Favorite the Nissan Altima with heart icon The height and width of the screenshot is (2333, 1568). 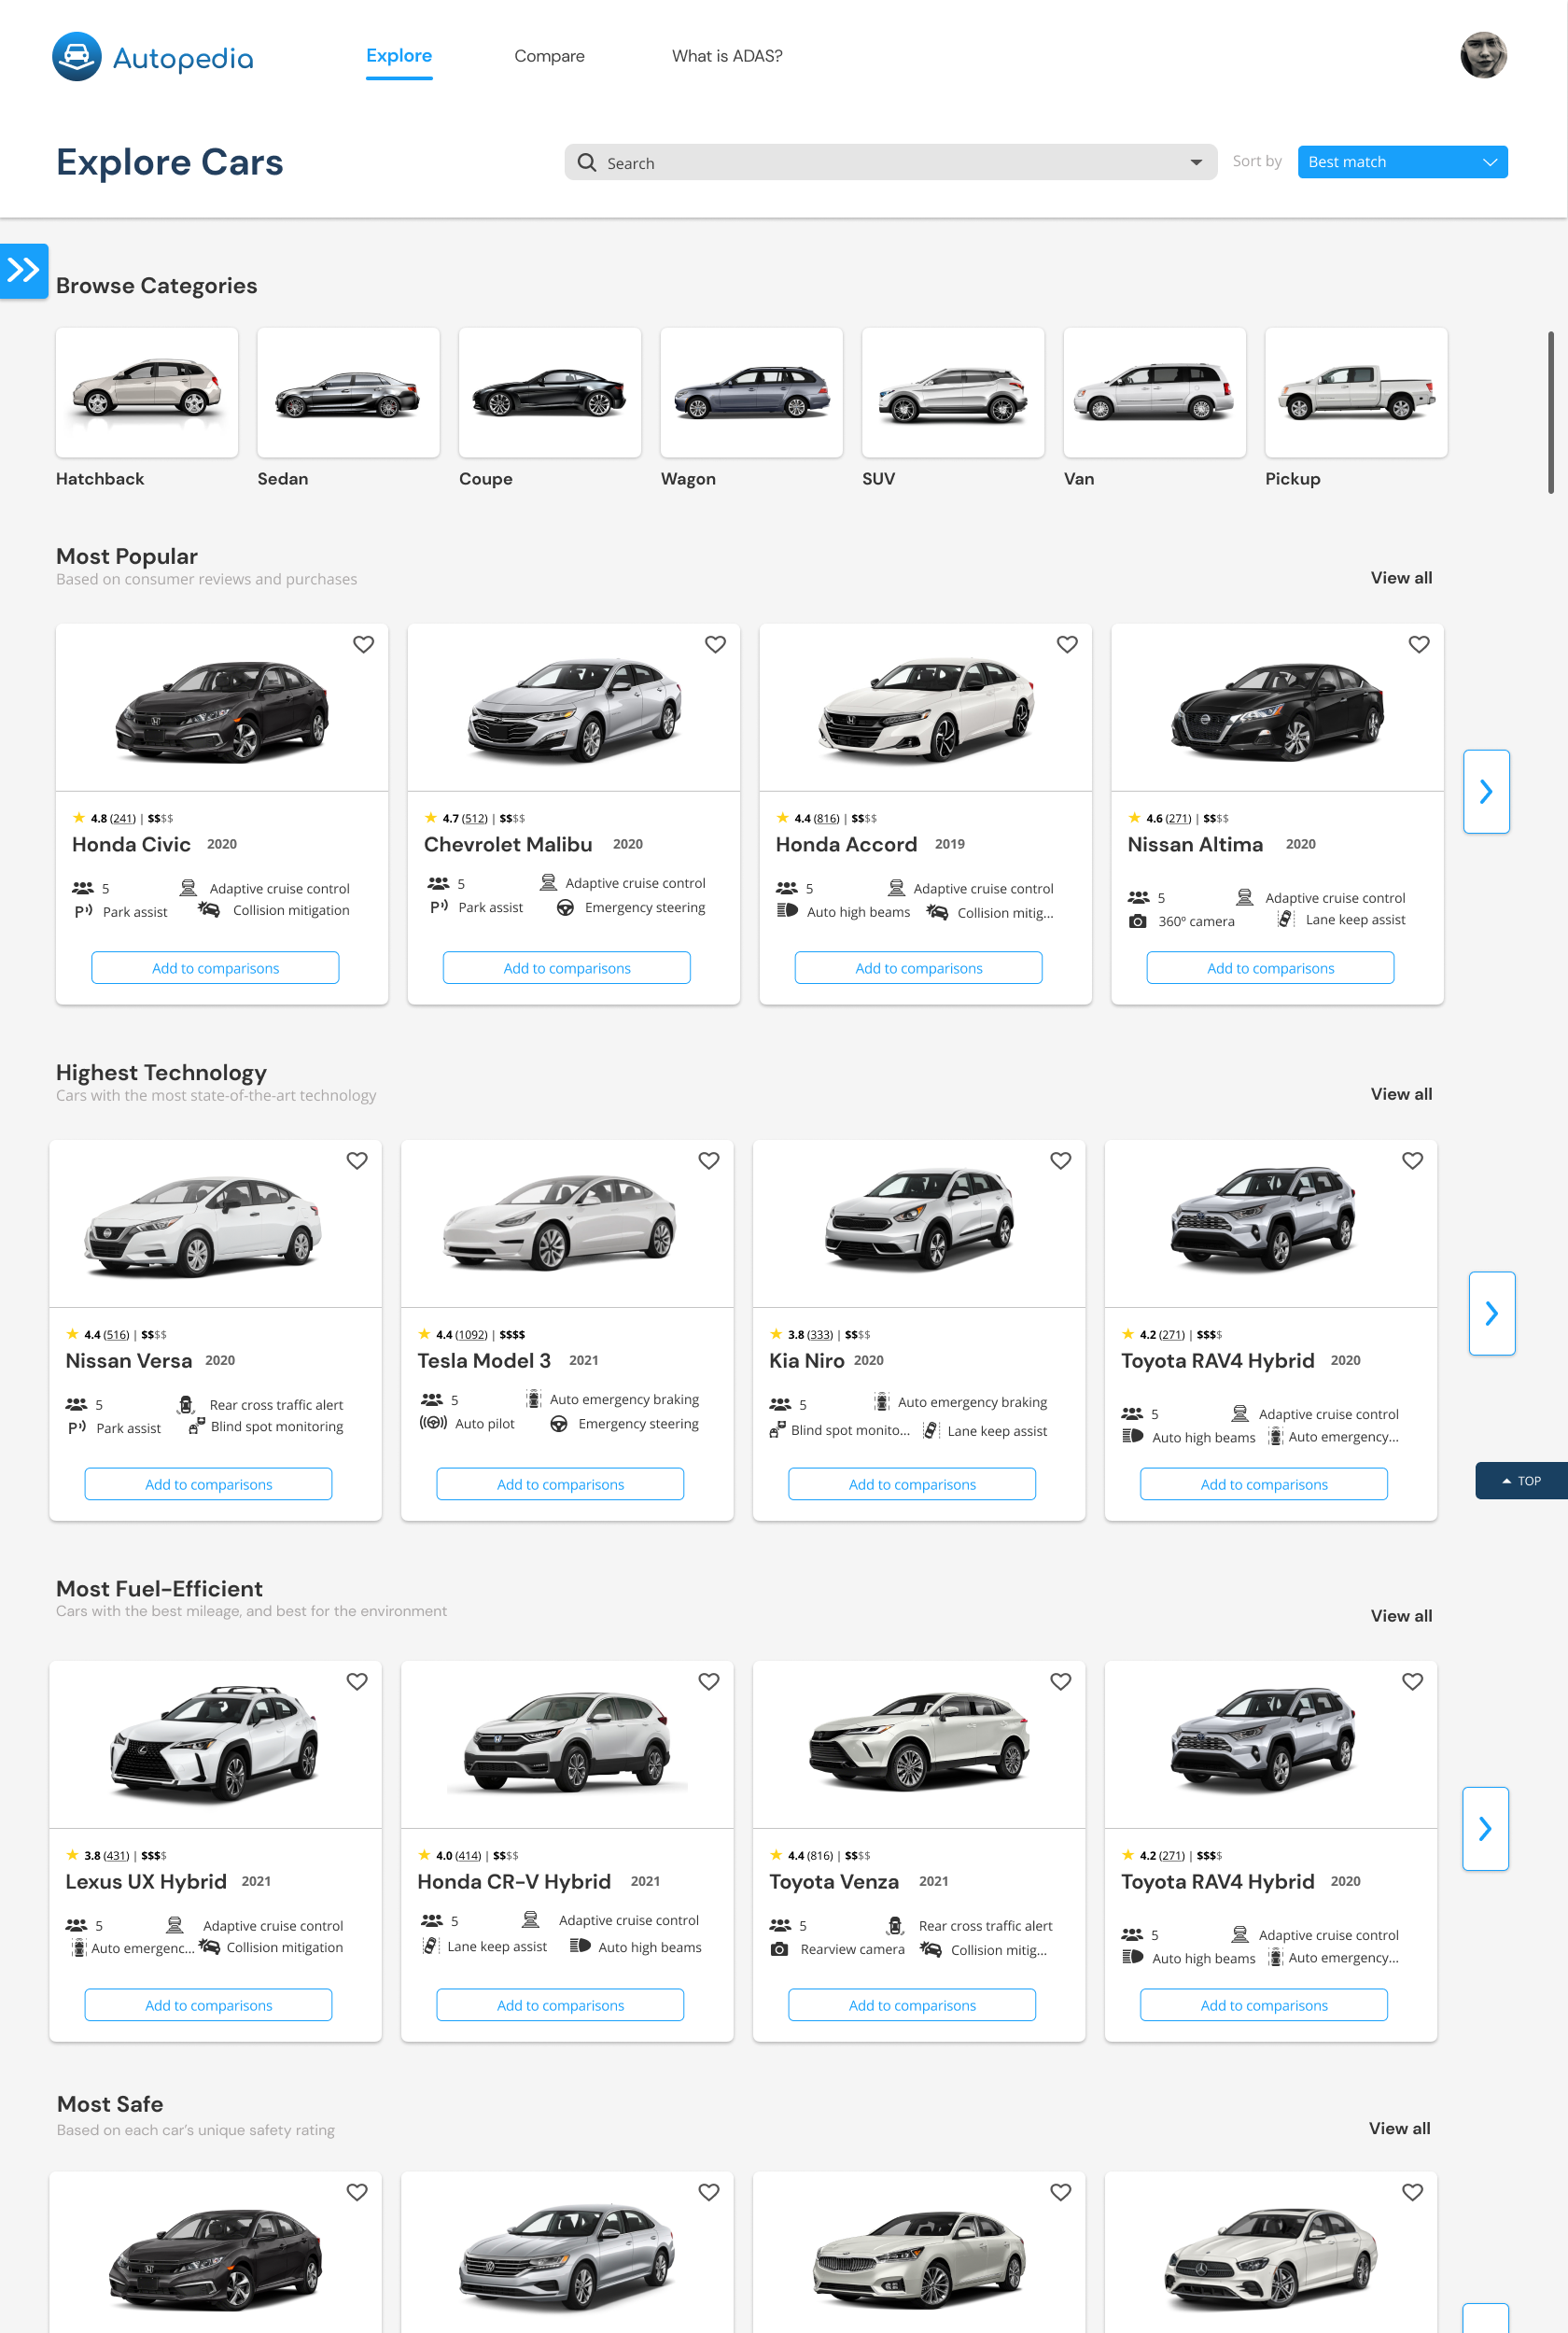(x=1420, y=645)
